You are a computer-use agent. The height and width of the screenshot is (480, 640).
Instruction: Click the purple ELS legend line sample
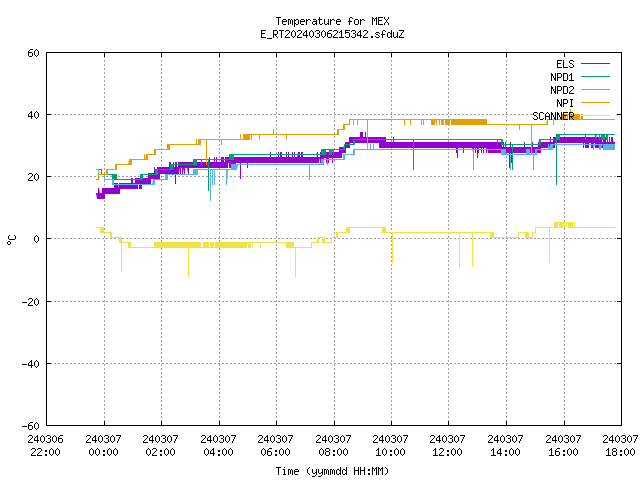pos(596,64)
